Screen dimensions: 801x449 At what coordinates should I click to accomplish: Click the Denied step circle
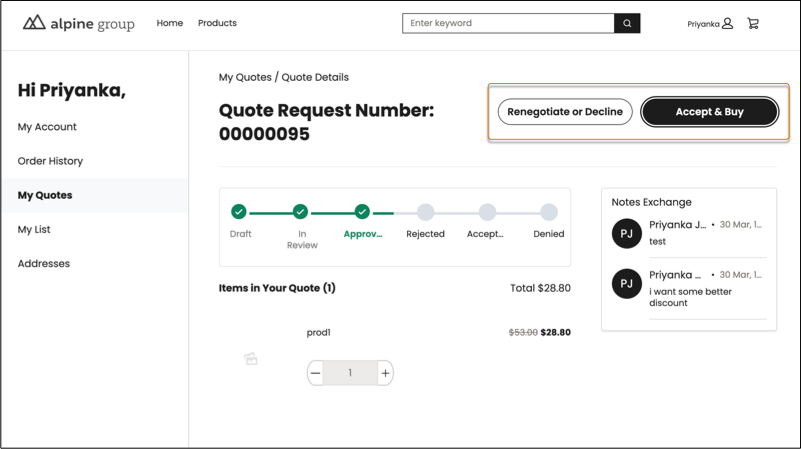point(549,211)
